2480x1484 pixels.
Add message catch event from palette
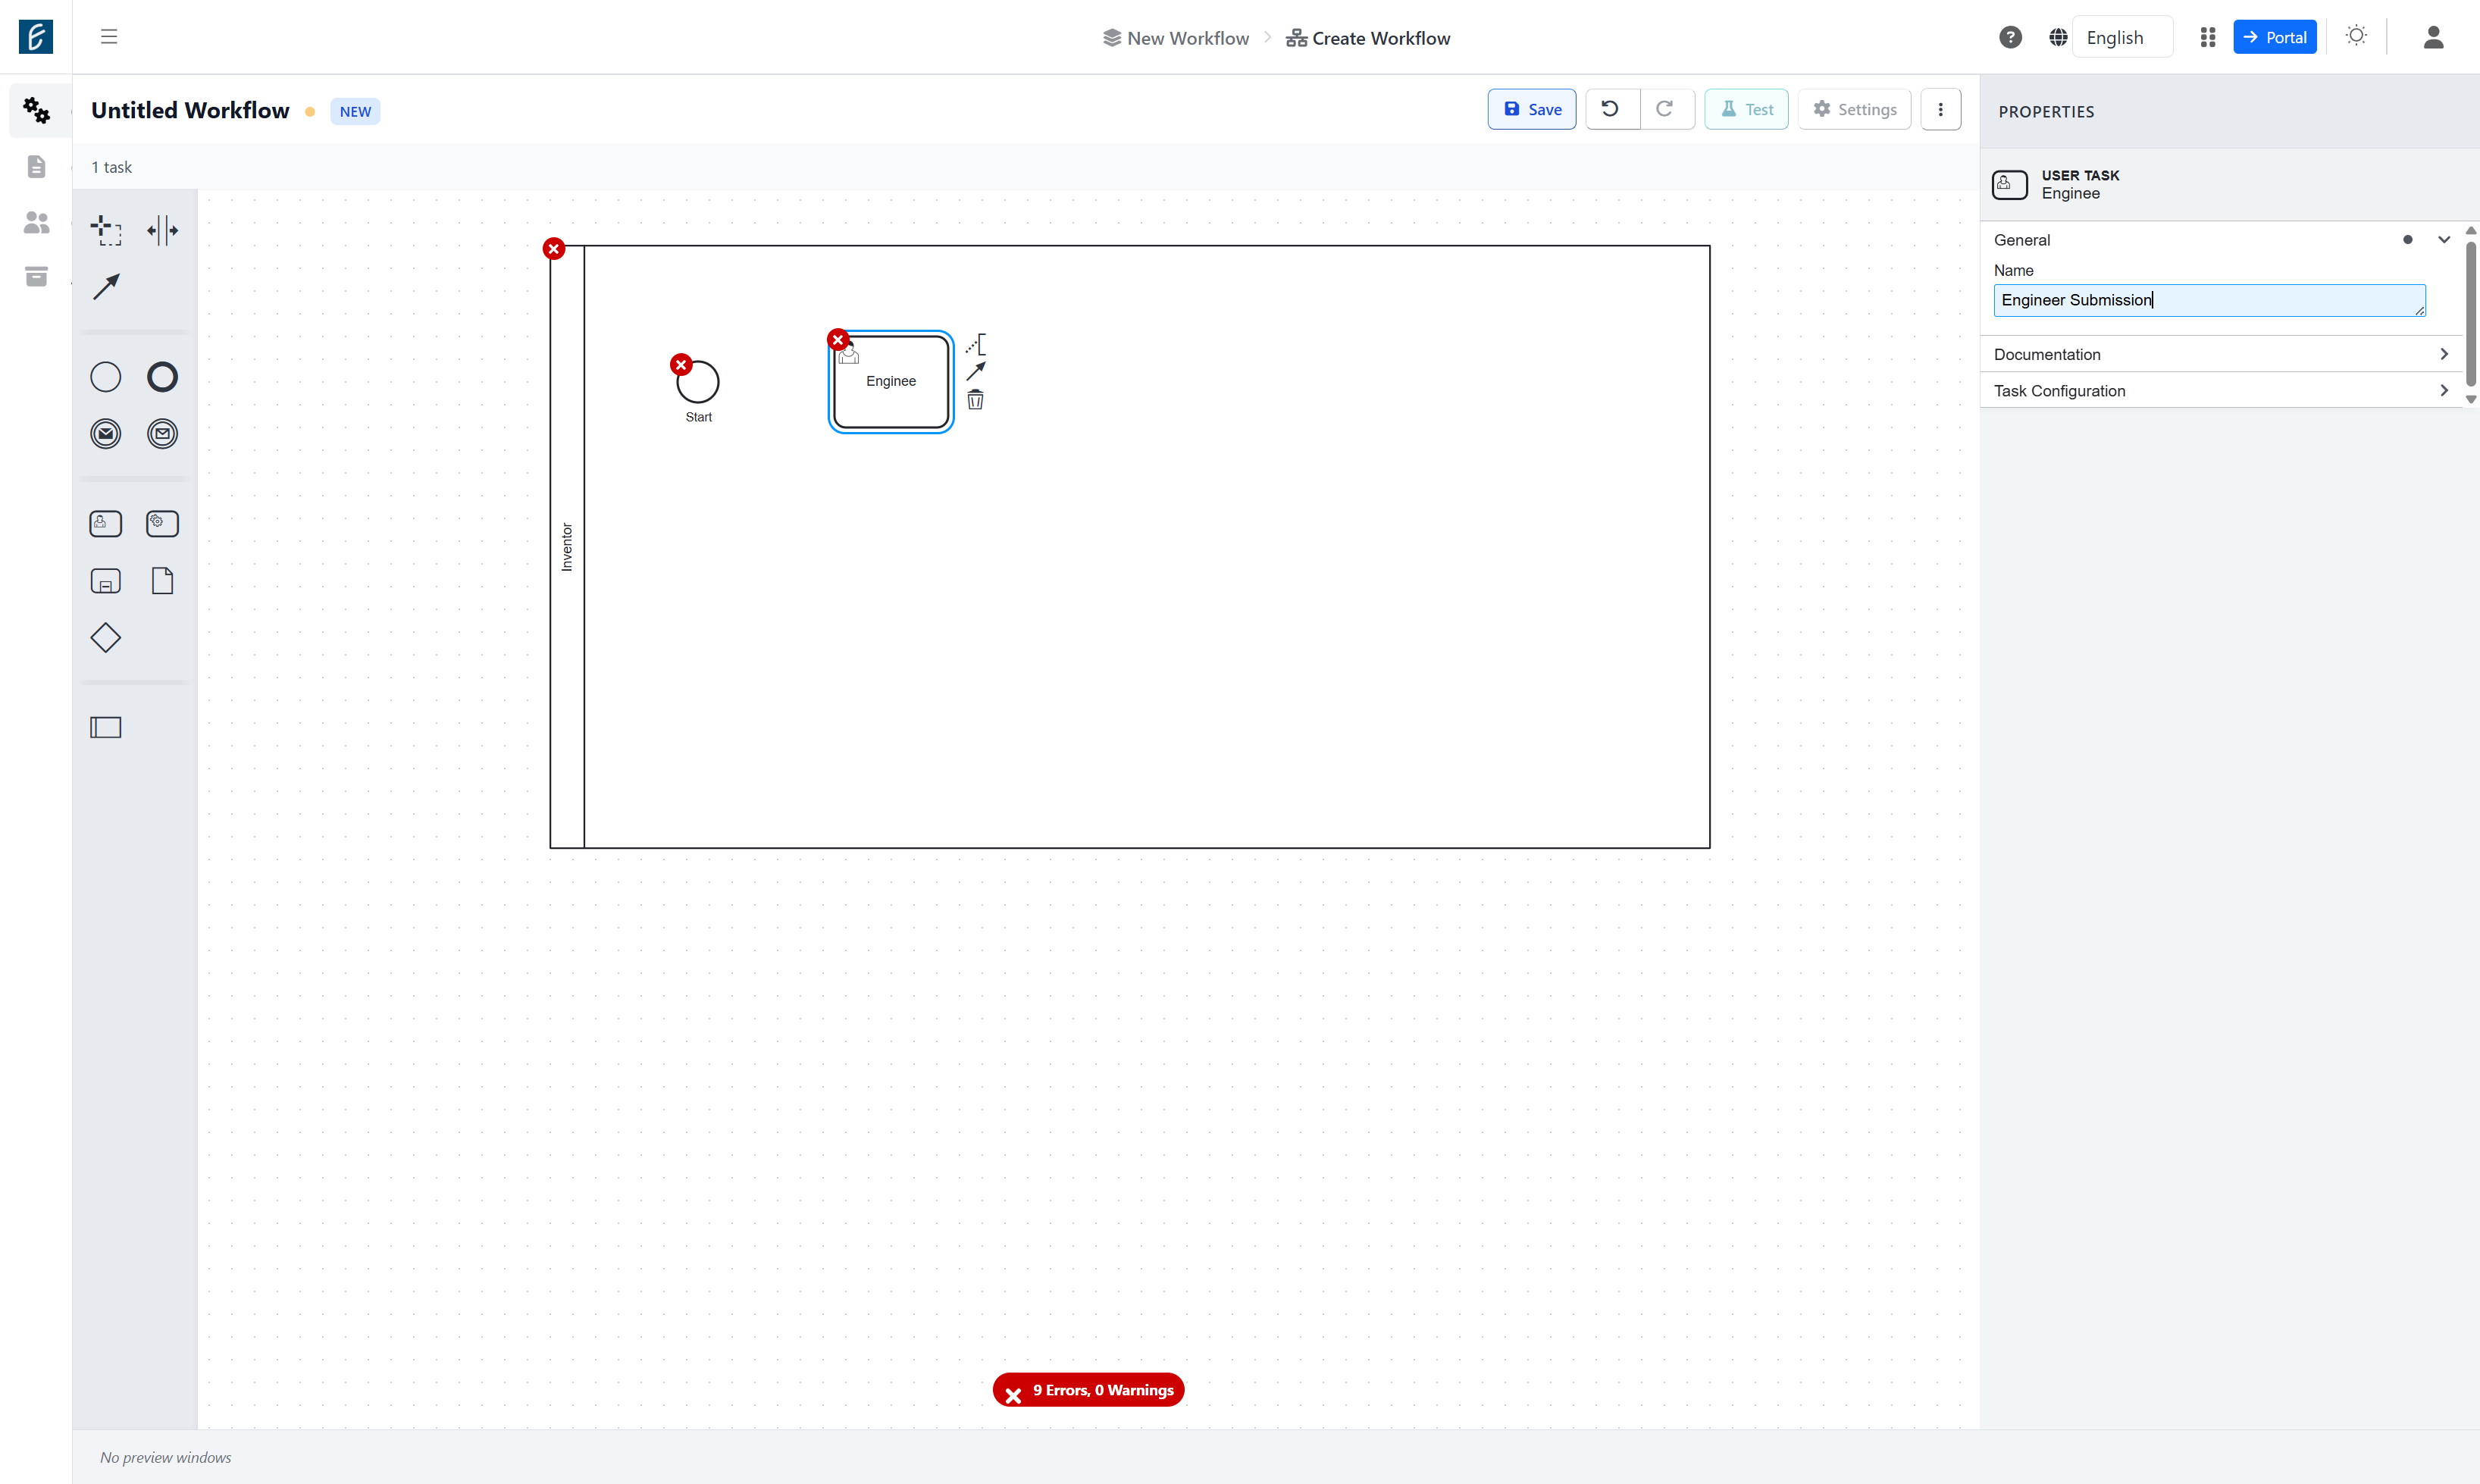click(x=162, y=434)
